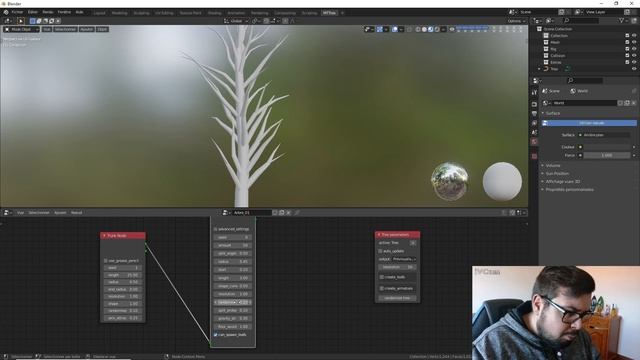Click the World datablock name field

pos(584,103)
